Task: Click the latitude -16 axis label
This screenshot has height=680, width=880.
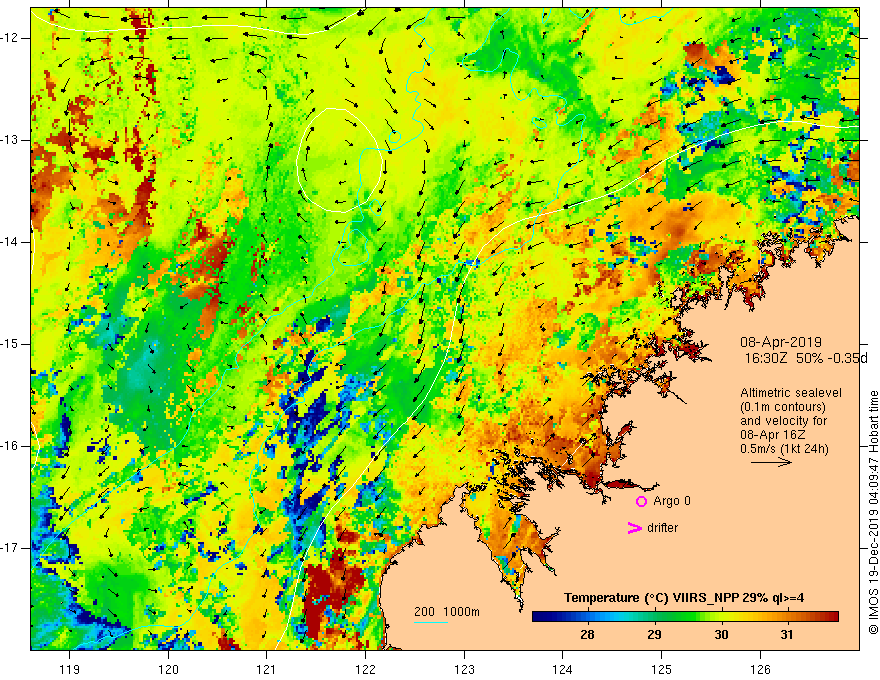Action: (x=10, y=447)
